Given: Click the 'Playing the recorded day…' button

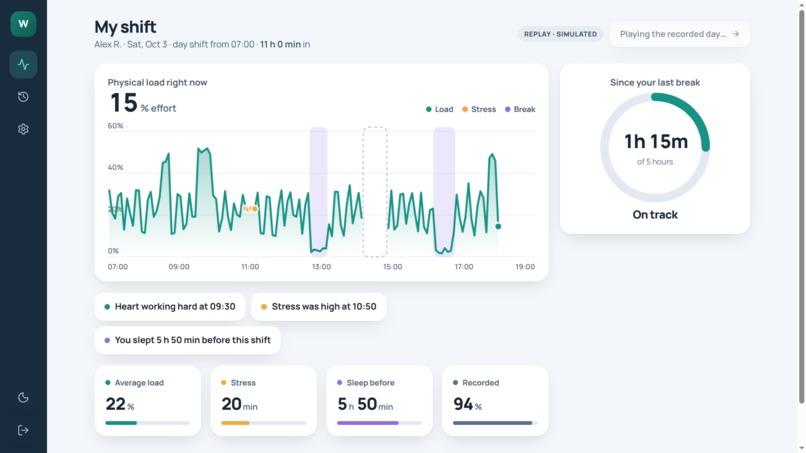Looking at the screenshot, I should pos(680,34).
